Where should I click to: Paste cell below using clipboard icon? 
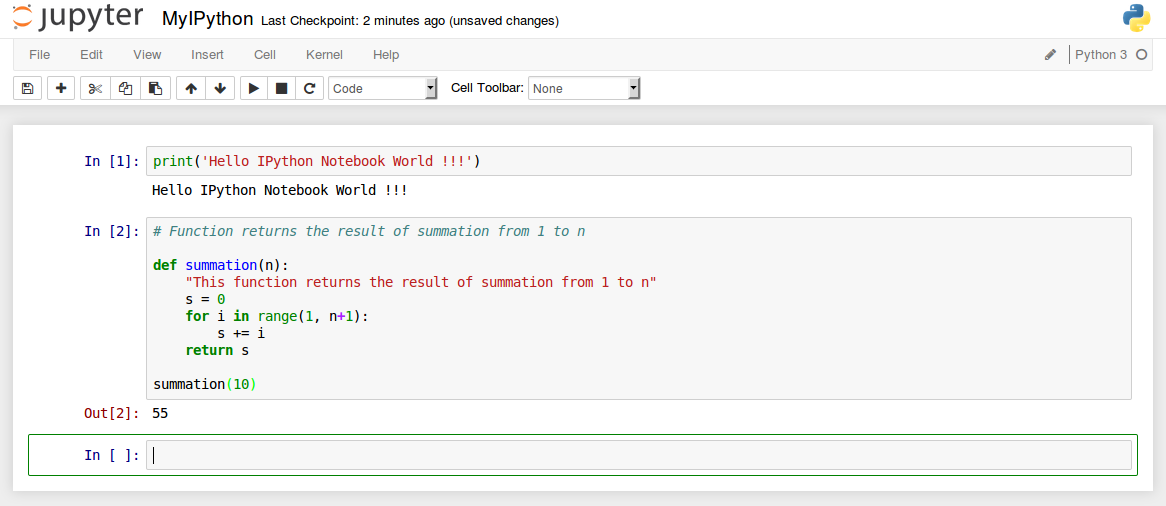click(x=155, y=89)
